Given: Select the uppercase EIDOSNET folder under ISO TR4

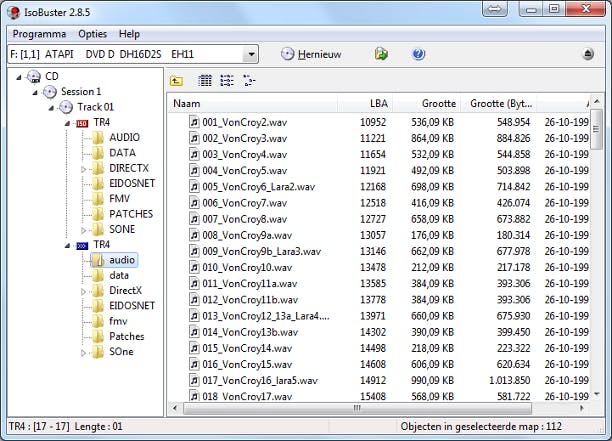Looking at the screenshot, I should [x=132, y=183].
